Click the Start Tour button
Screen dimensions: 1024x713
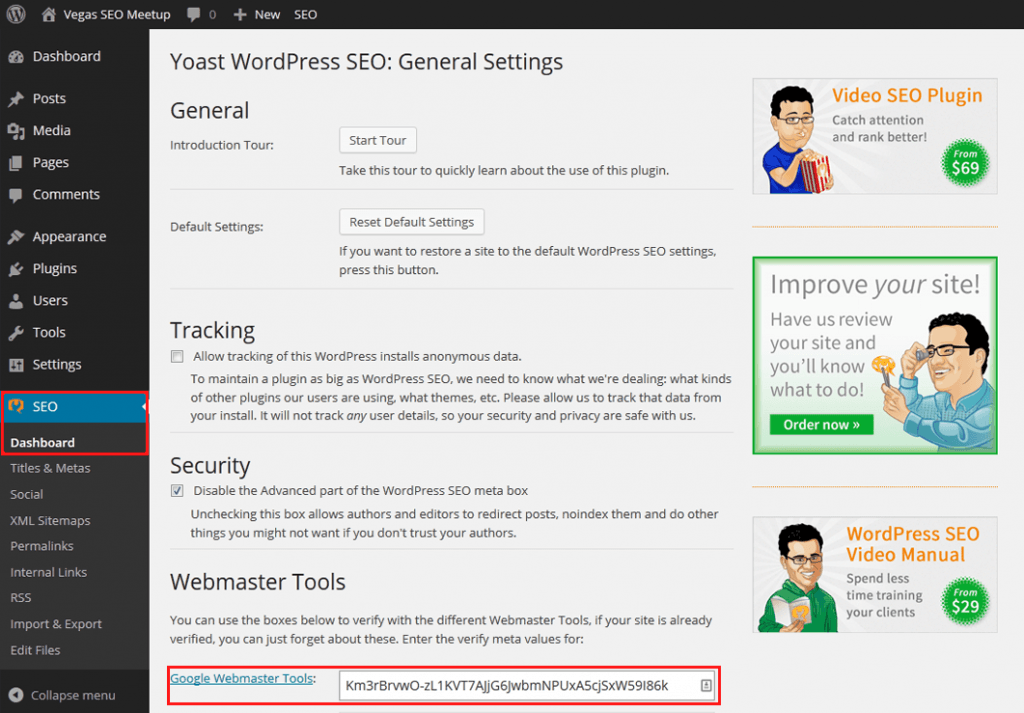point(377,140)
